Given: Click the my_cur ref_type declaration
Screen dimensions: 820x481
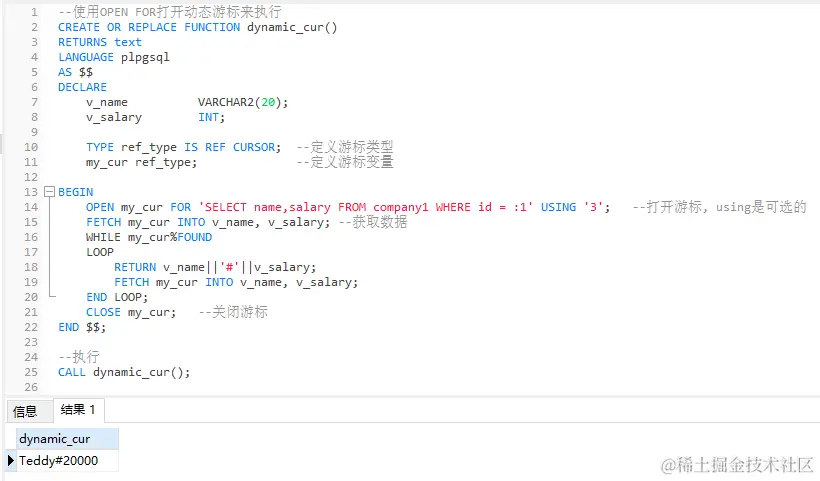Looking at the screenshot, I should coord(142,163).
